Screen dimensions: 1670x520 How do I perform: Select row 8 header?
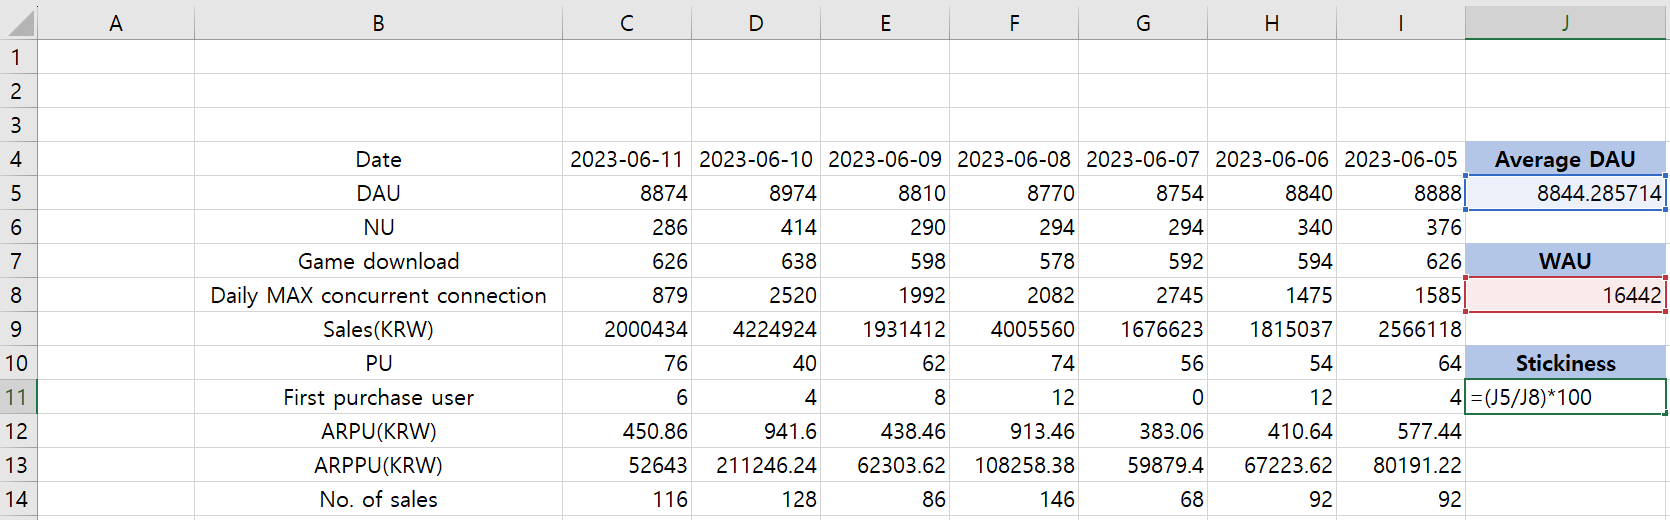coord(18,295)
